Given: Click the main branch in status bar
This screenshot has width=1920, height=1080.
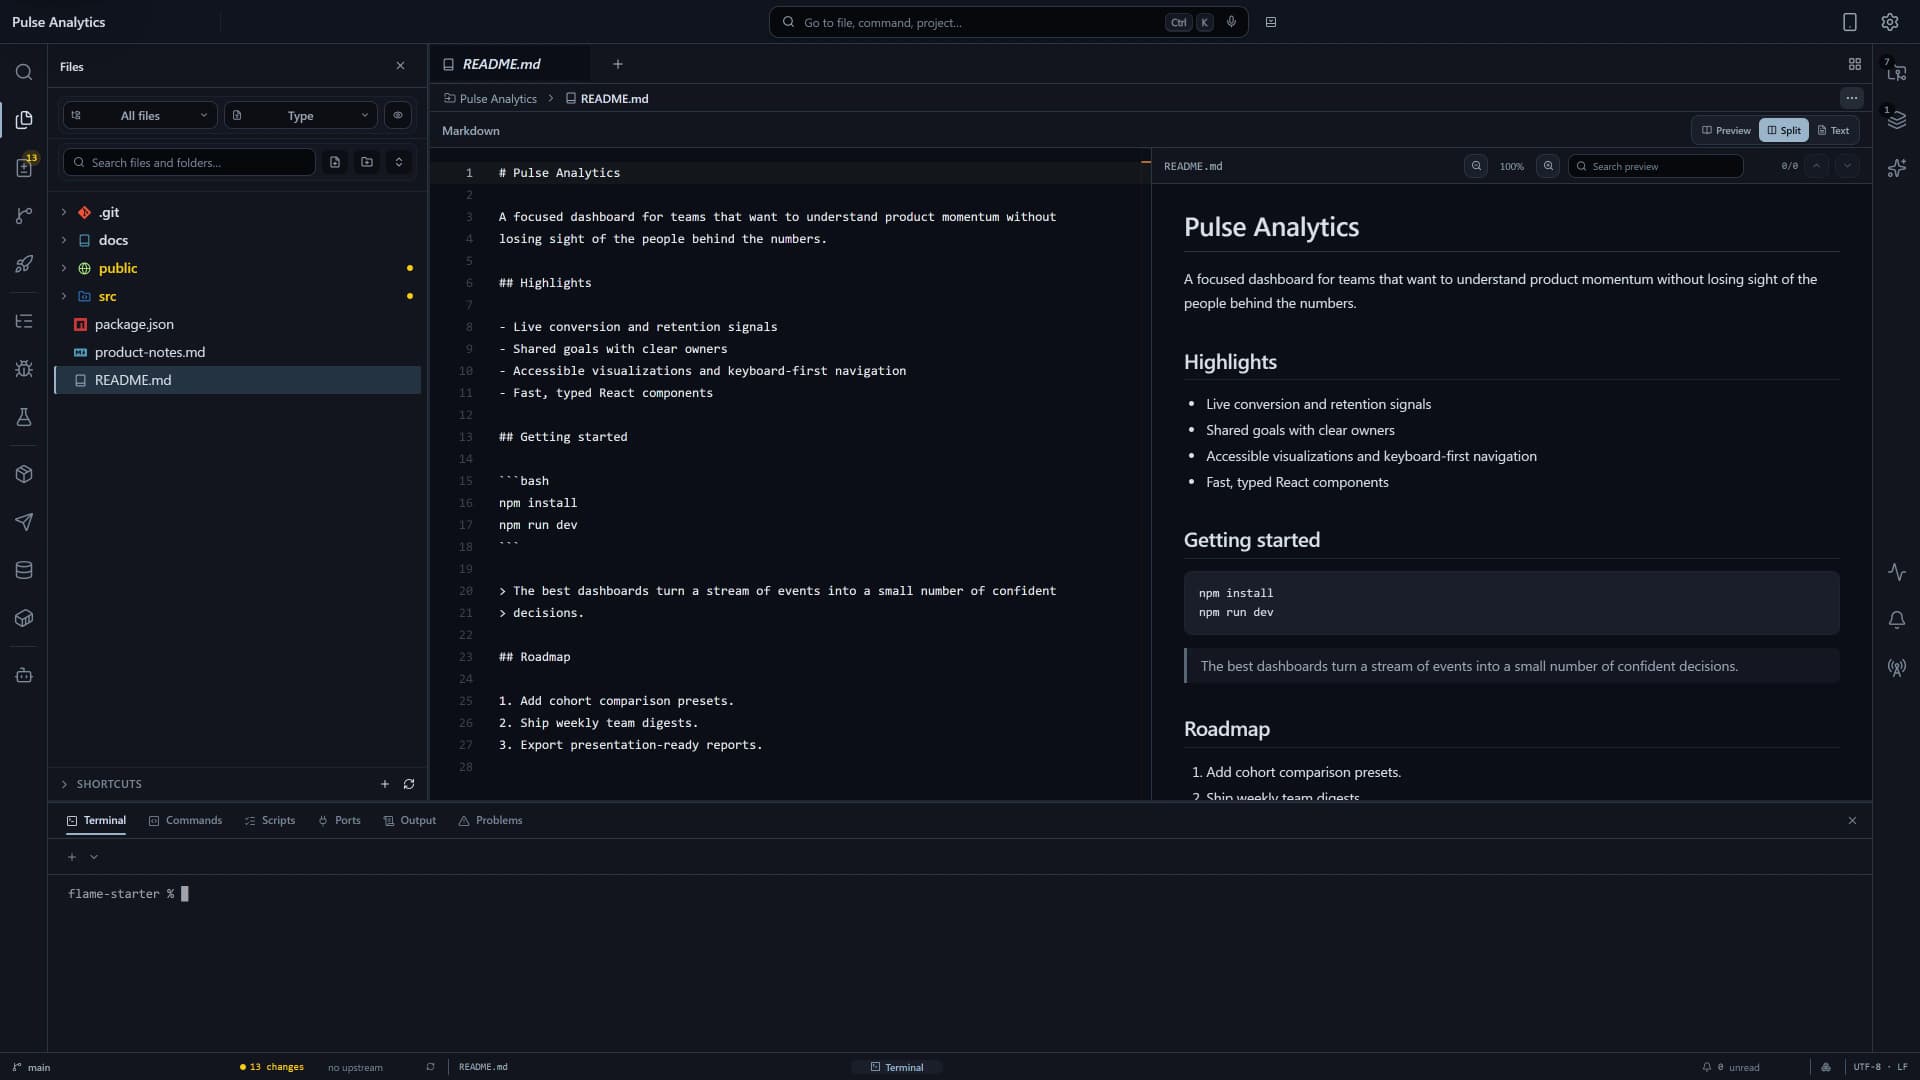Looking at the screenshot, I should coord(31,1067).
